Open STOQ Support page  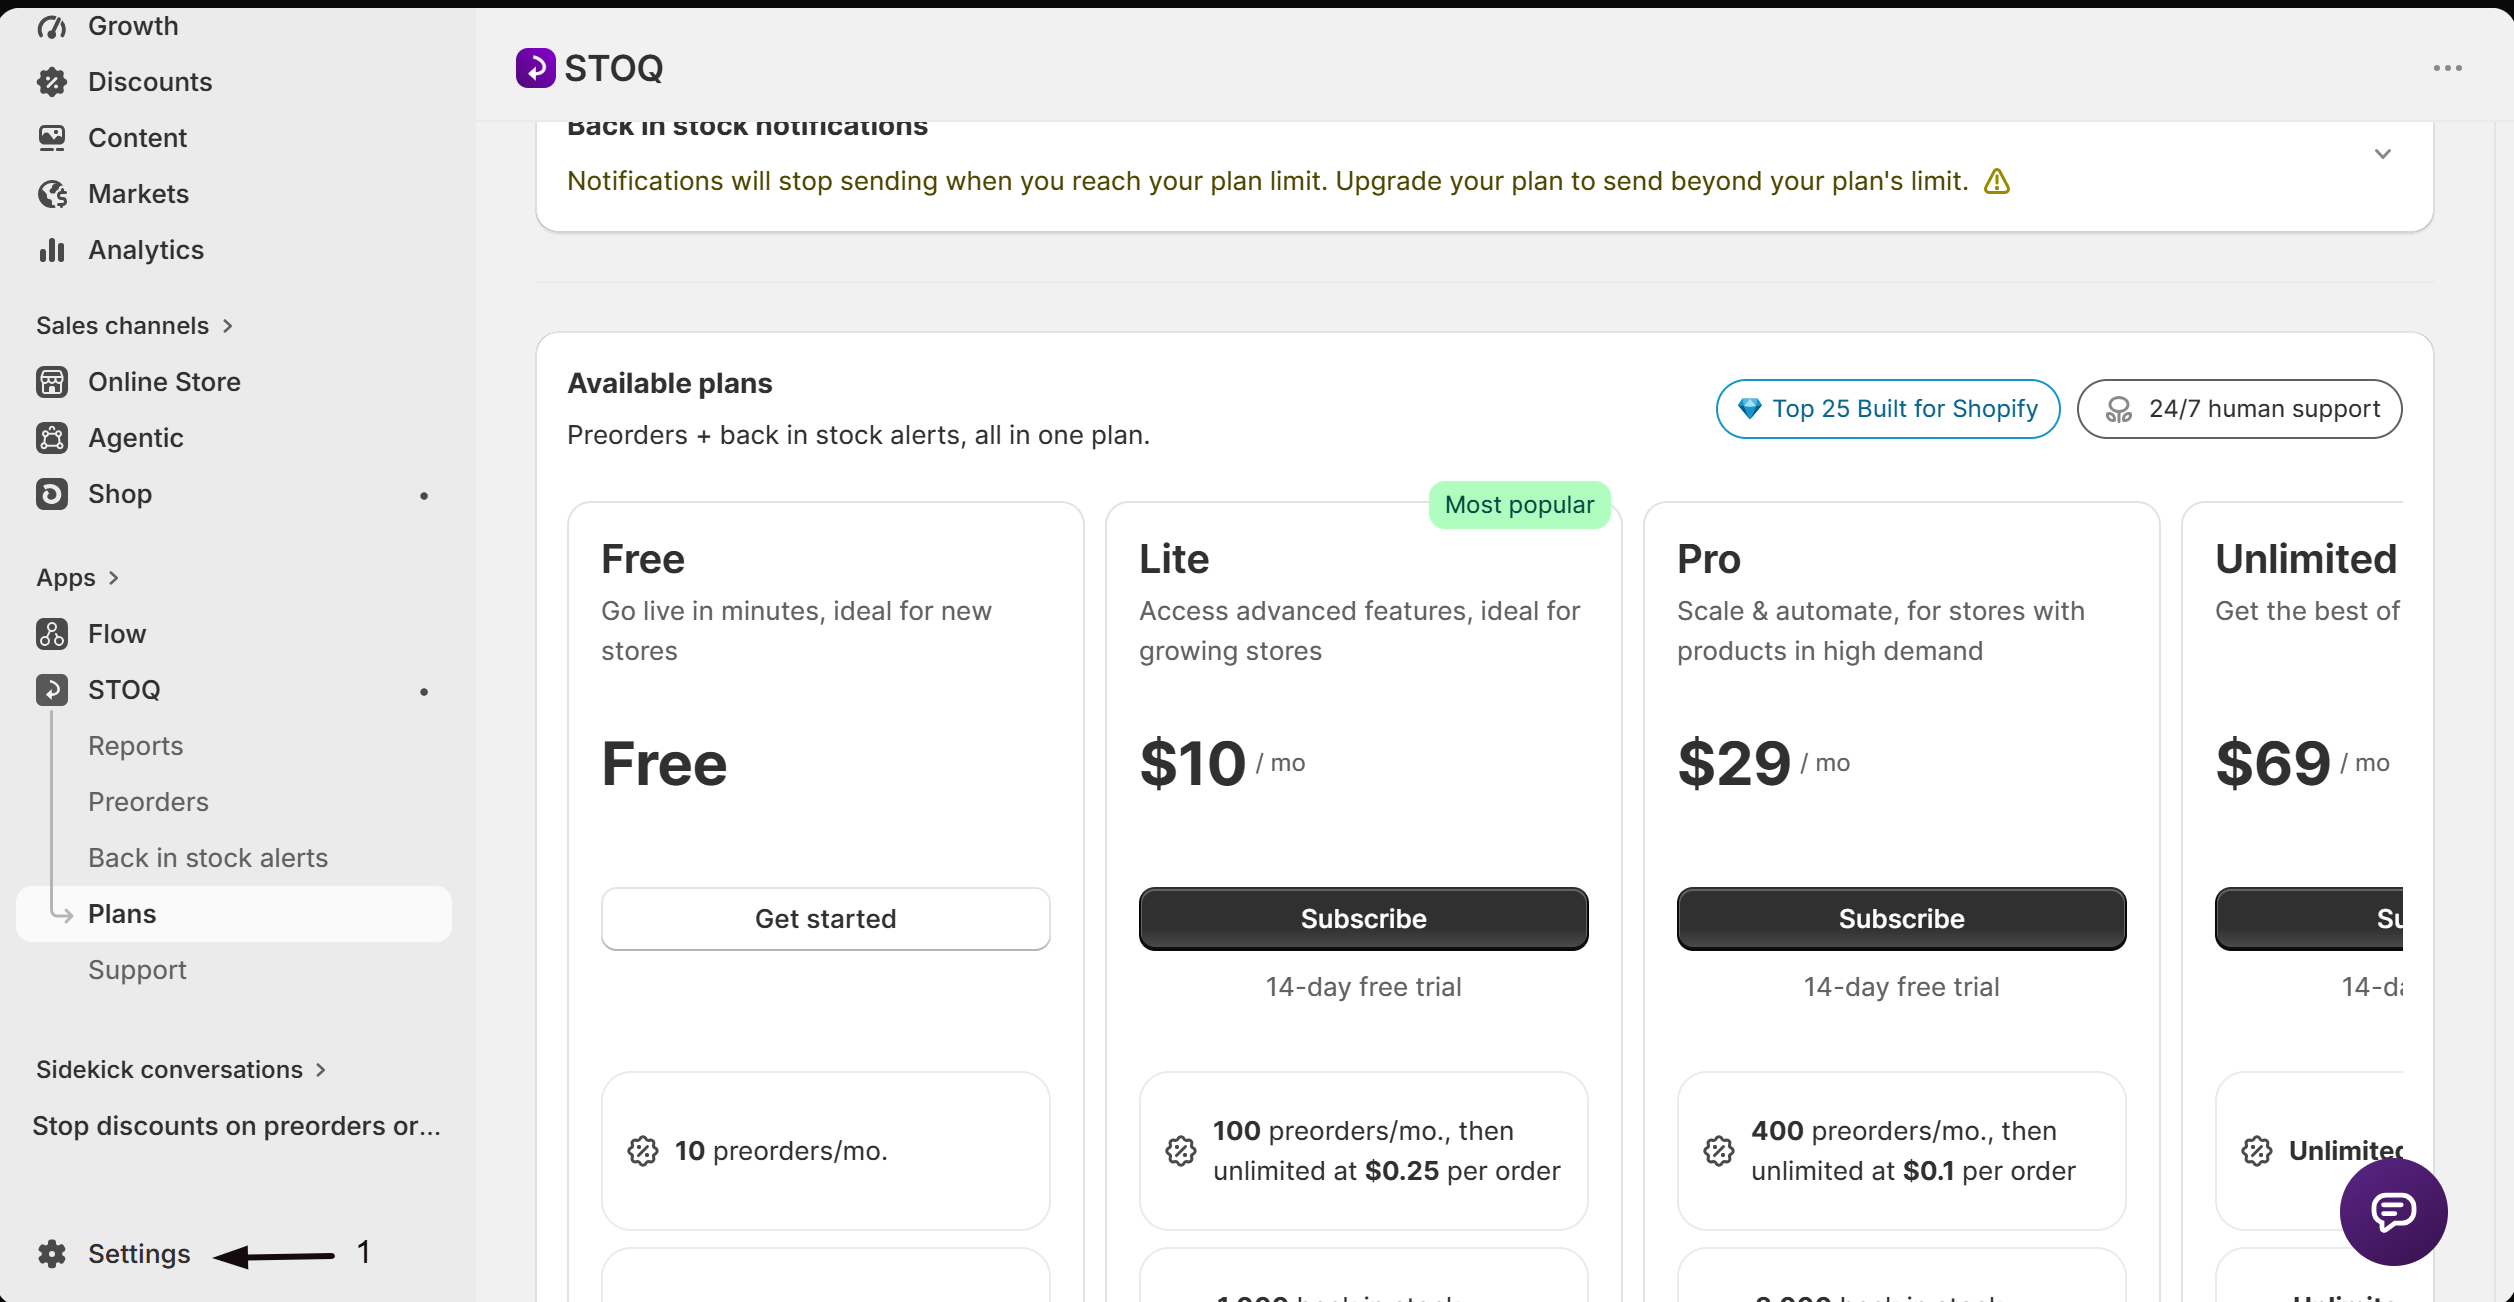pyautogui.click(x=137, y=970)
